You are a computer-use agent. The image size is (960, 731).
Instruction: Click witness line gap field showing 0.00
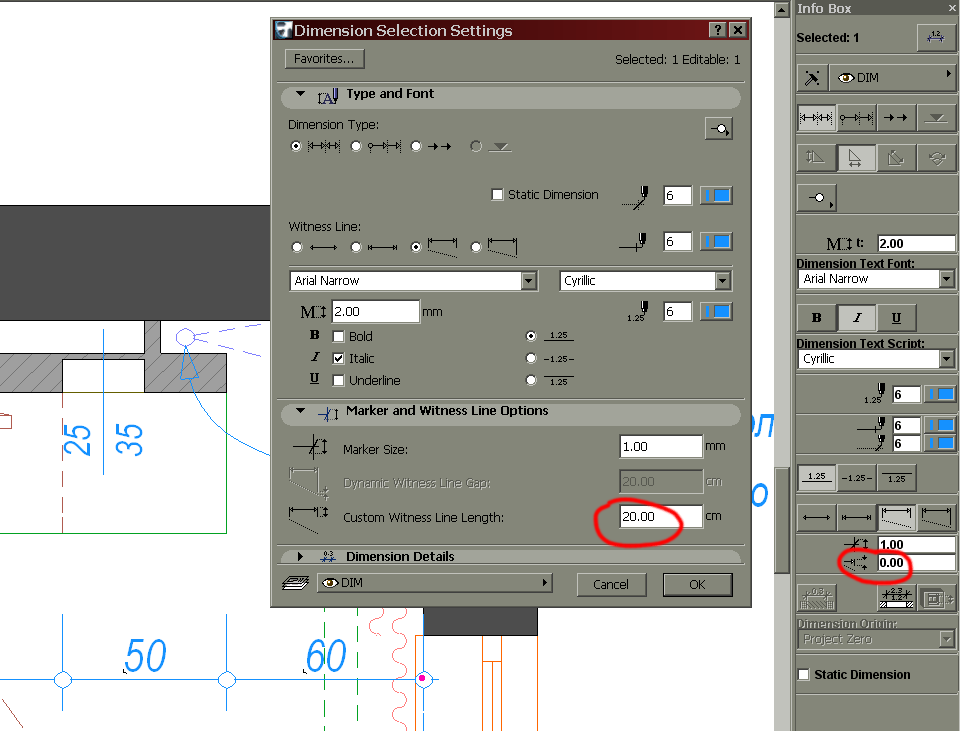click(x=916, y=563)
